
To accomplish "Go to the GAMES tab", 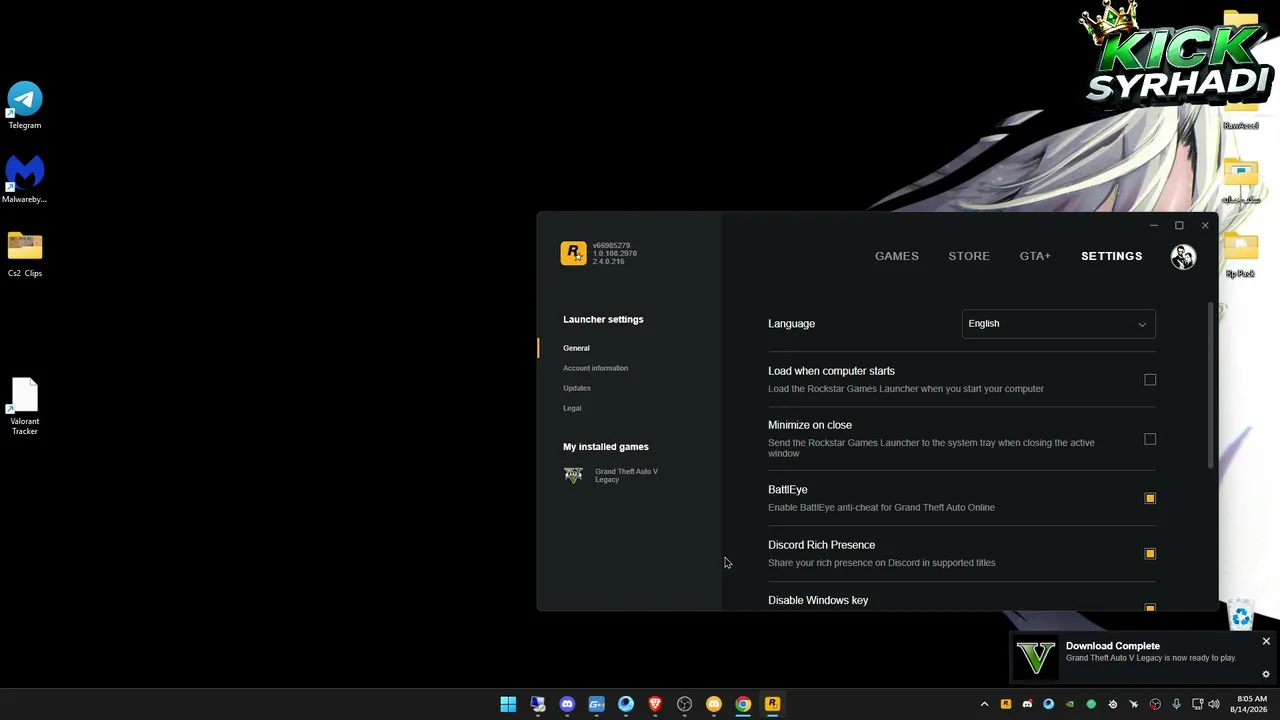I will 897,256.
